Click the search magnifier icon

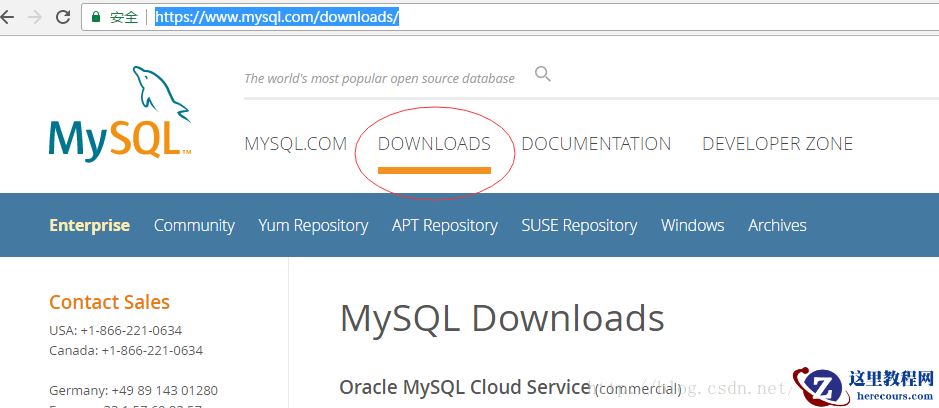click(x=543, y=74)
